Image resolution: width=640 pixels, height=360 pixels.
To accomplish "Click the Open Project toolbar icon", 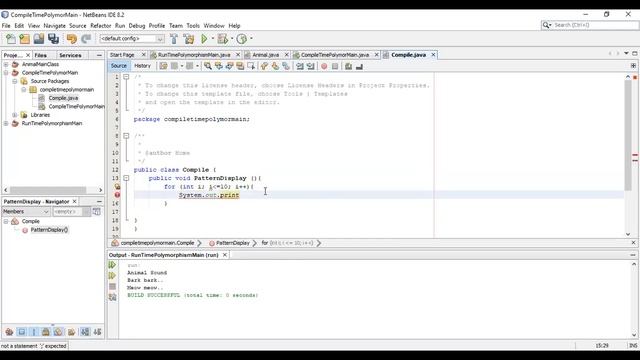I will point(39,39).
